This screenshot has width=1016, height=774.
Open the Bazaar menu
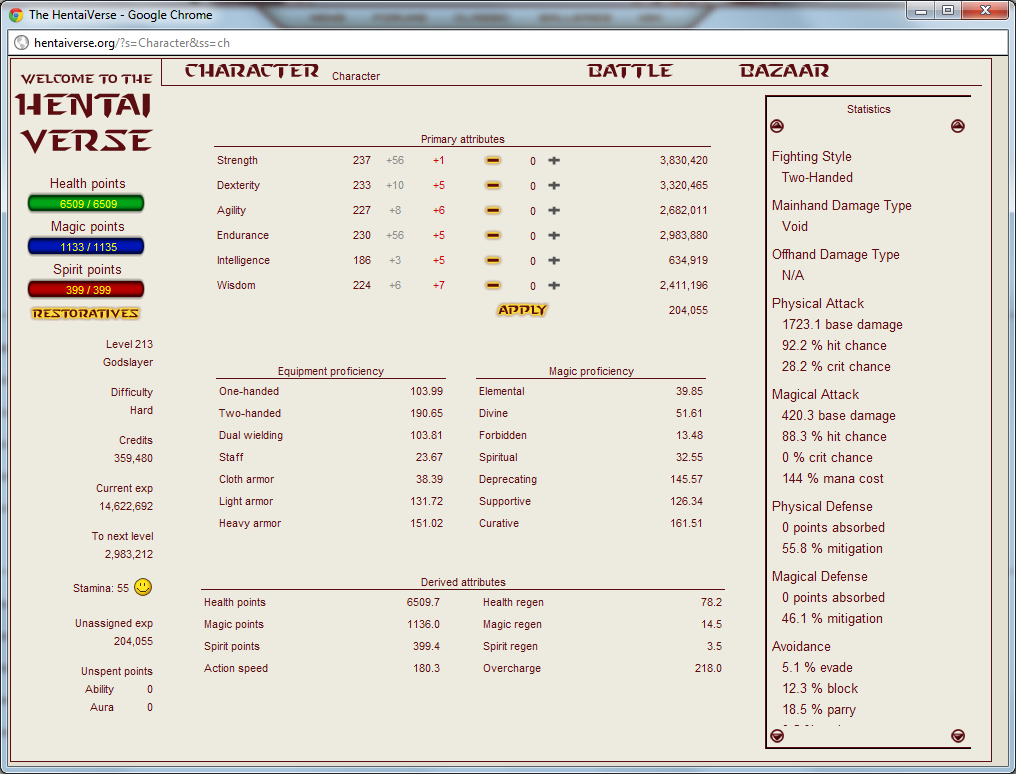784,71
